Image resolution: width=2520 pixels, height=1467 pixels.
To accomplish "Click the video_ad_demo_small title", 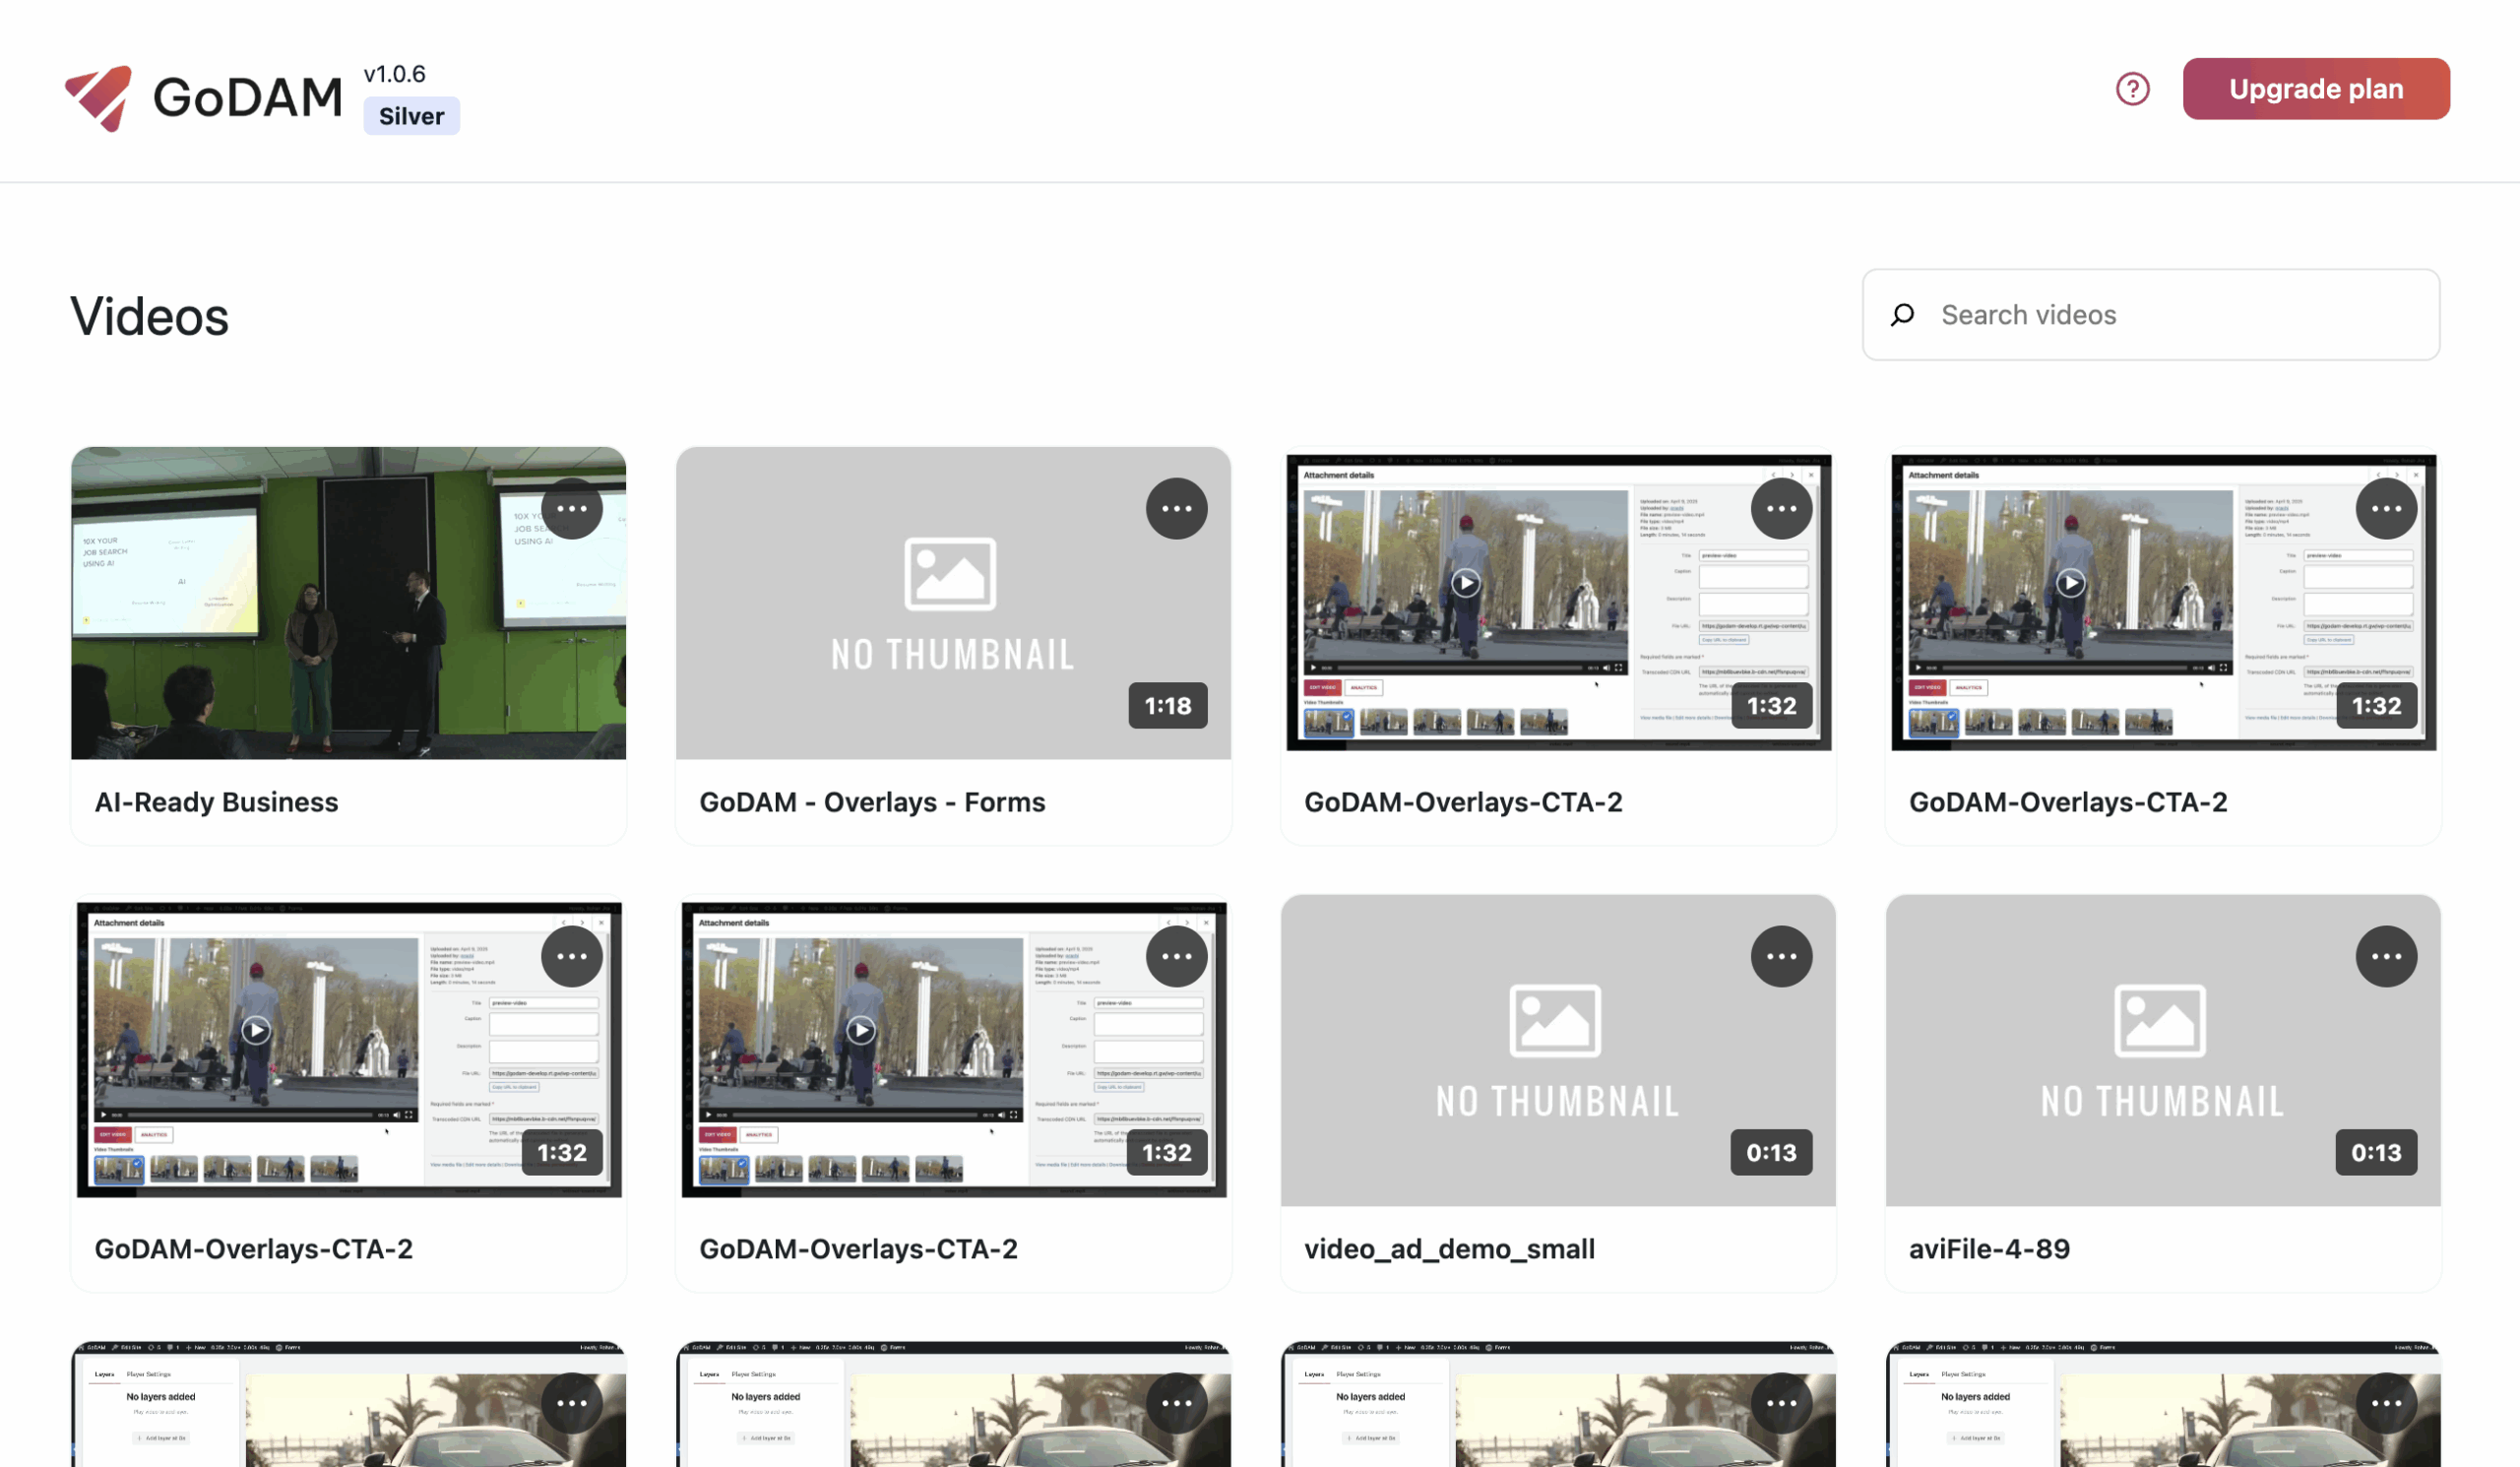I will (1449, 1249).
